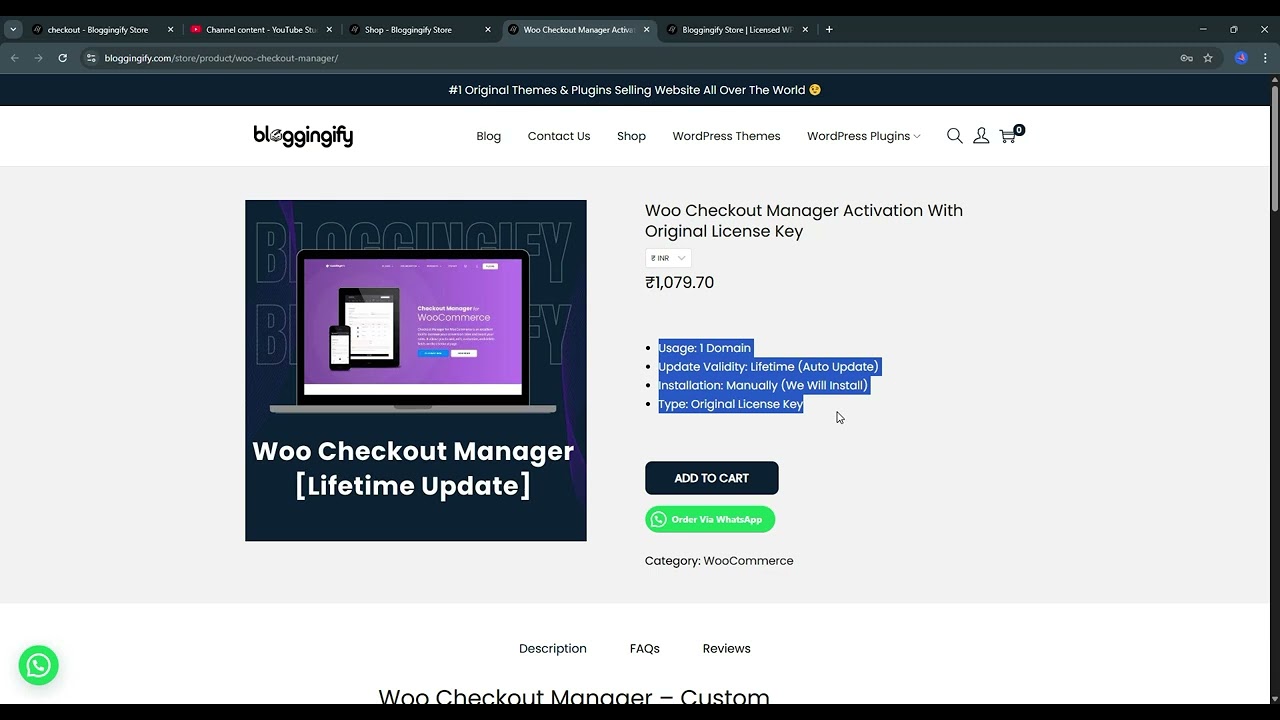Click the Woo Checkout Manager product image
This screenshot has height=720, width=1280.
pos(416,371)
